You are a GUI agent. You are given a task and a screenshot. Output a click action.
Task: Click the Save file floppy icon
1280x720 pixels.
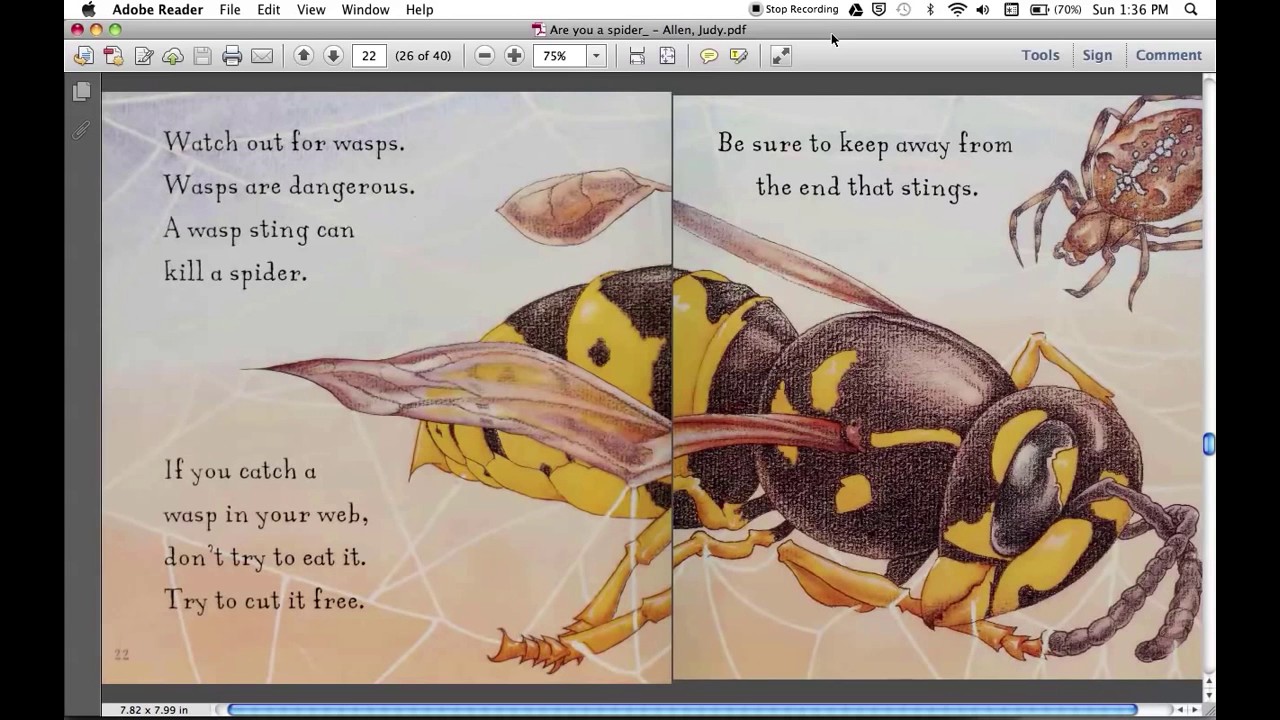point(203,56)
